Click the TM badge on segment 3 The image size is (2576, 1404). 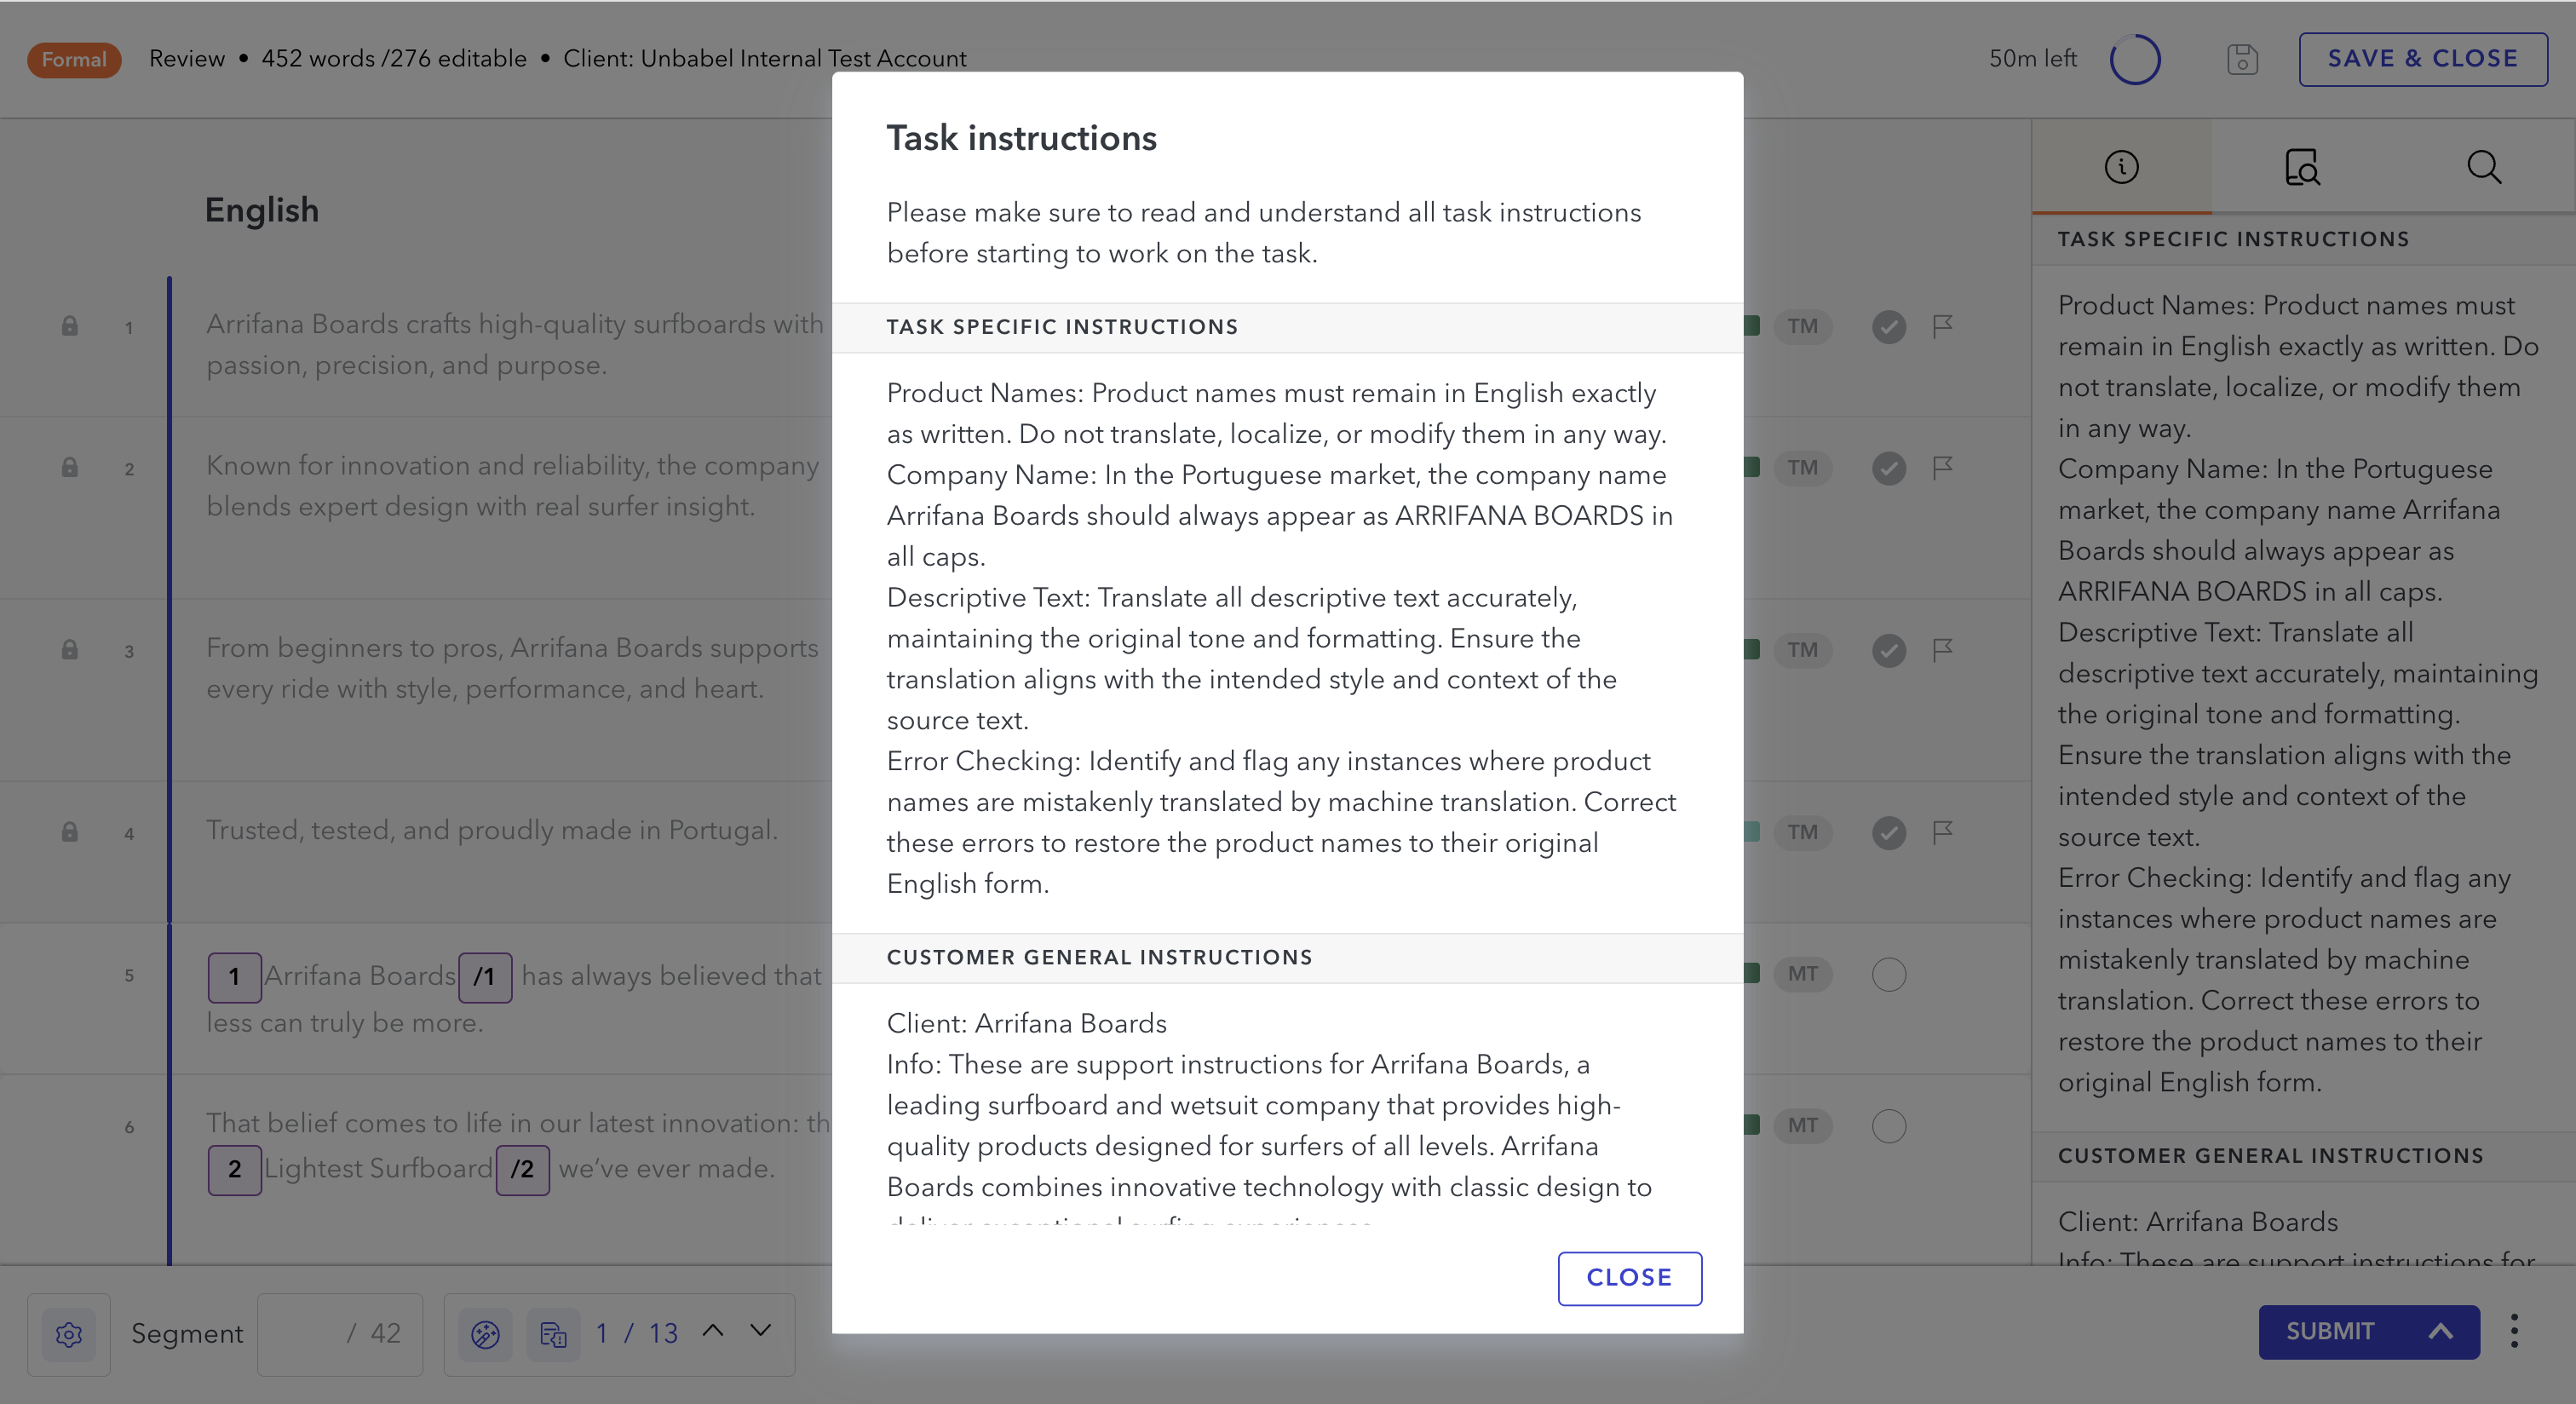tap(1802, 649)
